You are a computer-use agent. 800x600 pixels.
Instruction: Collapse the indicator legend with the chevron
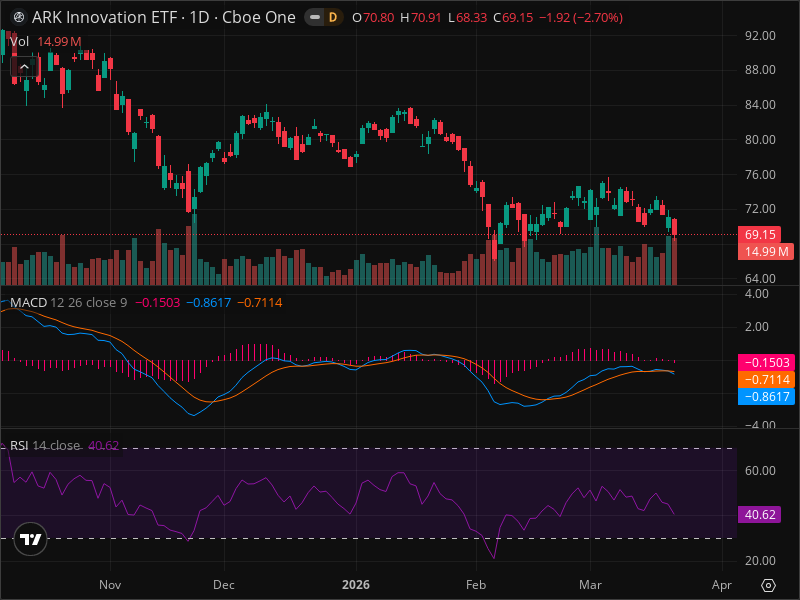(24, 66)
